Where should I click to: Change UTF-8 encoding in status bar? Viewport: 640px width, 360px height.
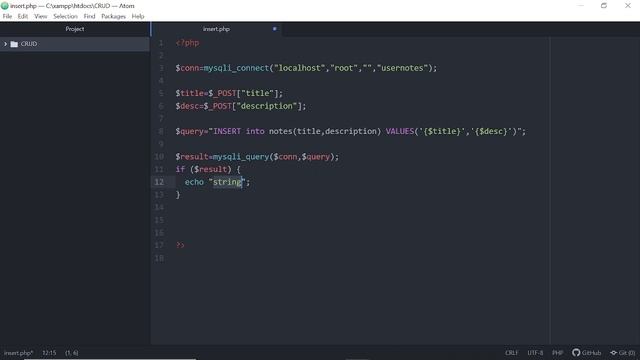(535, 353)
